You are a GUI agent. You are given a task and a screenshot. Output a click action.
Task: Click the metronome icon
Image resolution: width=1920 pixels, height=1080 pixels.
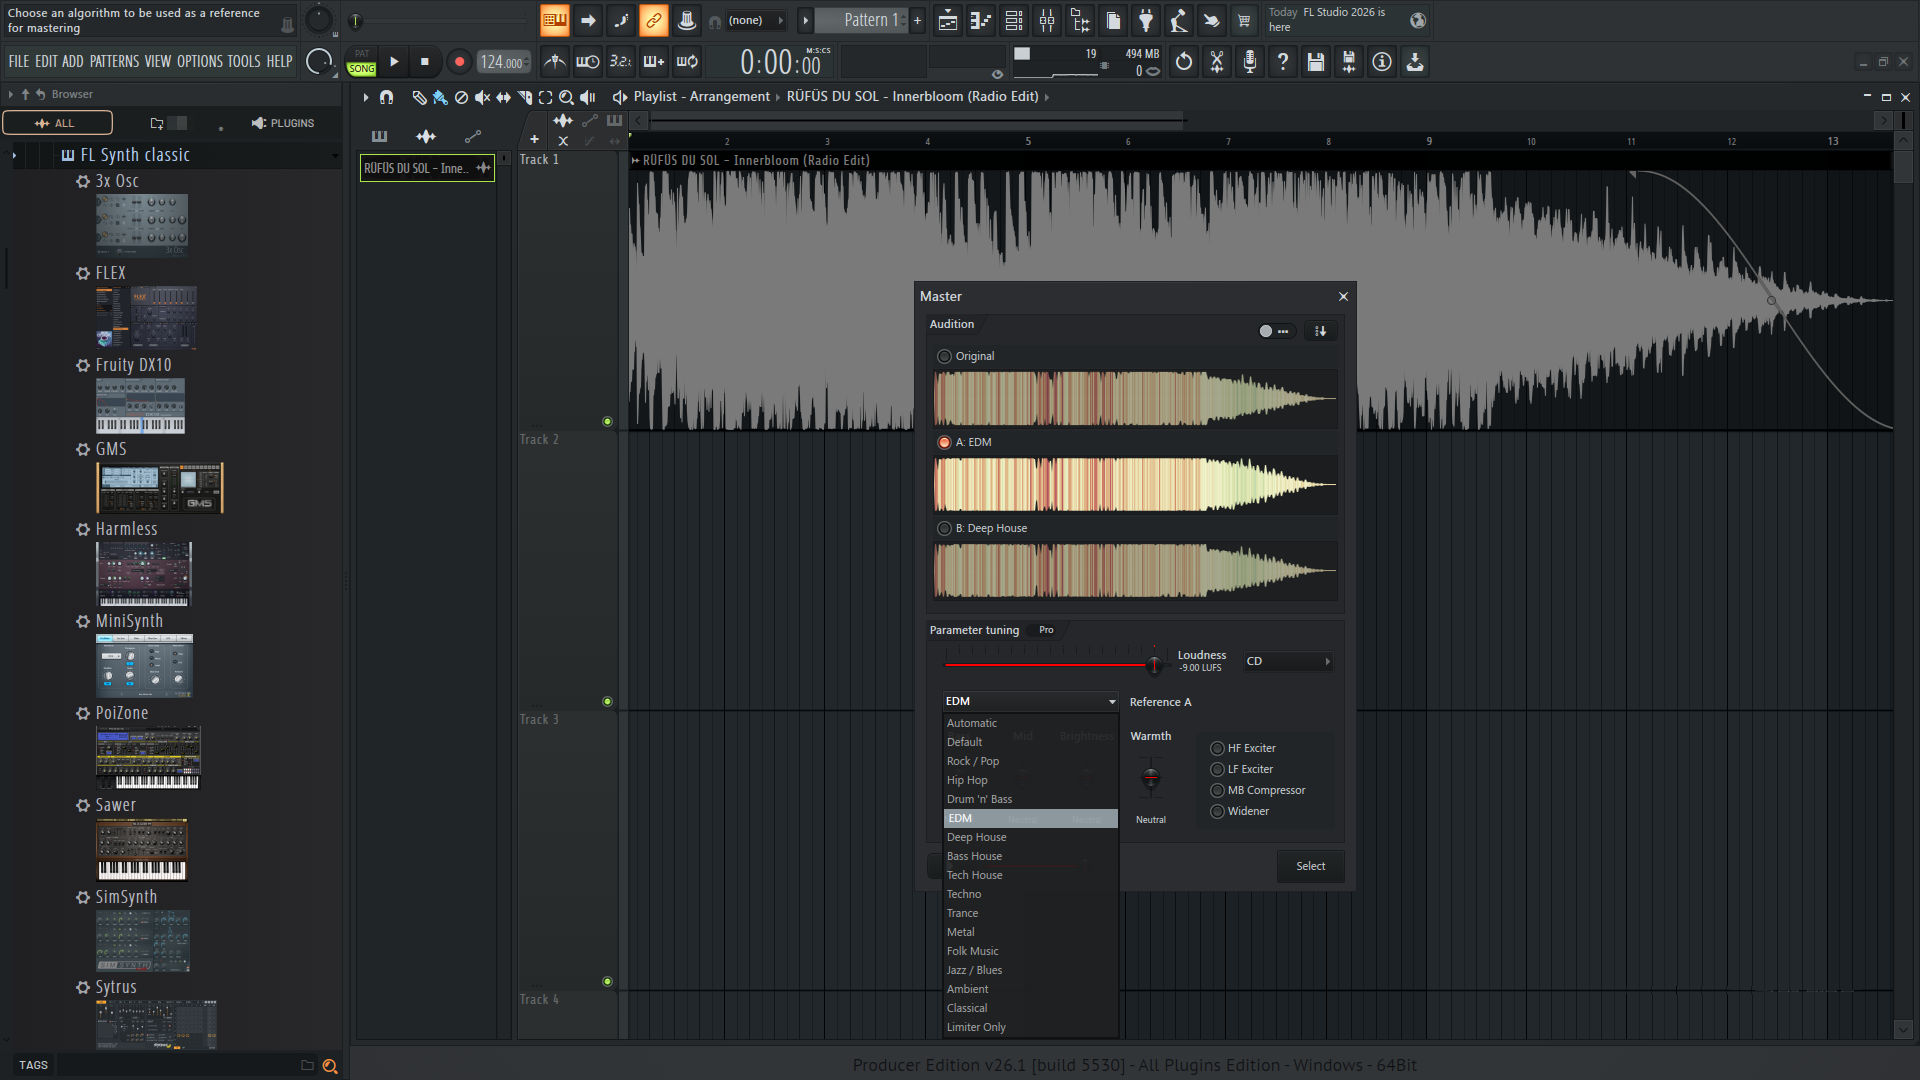(x=555, y=62)
